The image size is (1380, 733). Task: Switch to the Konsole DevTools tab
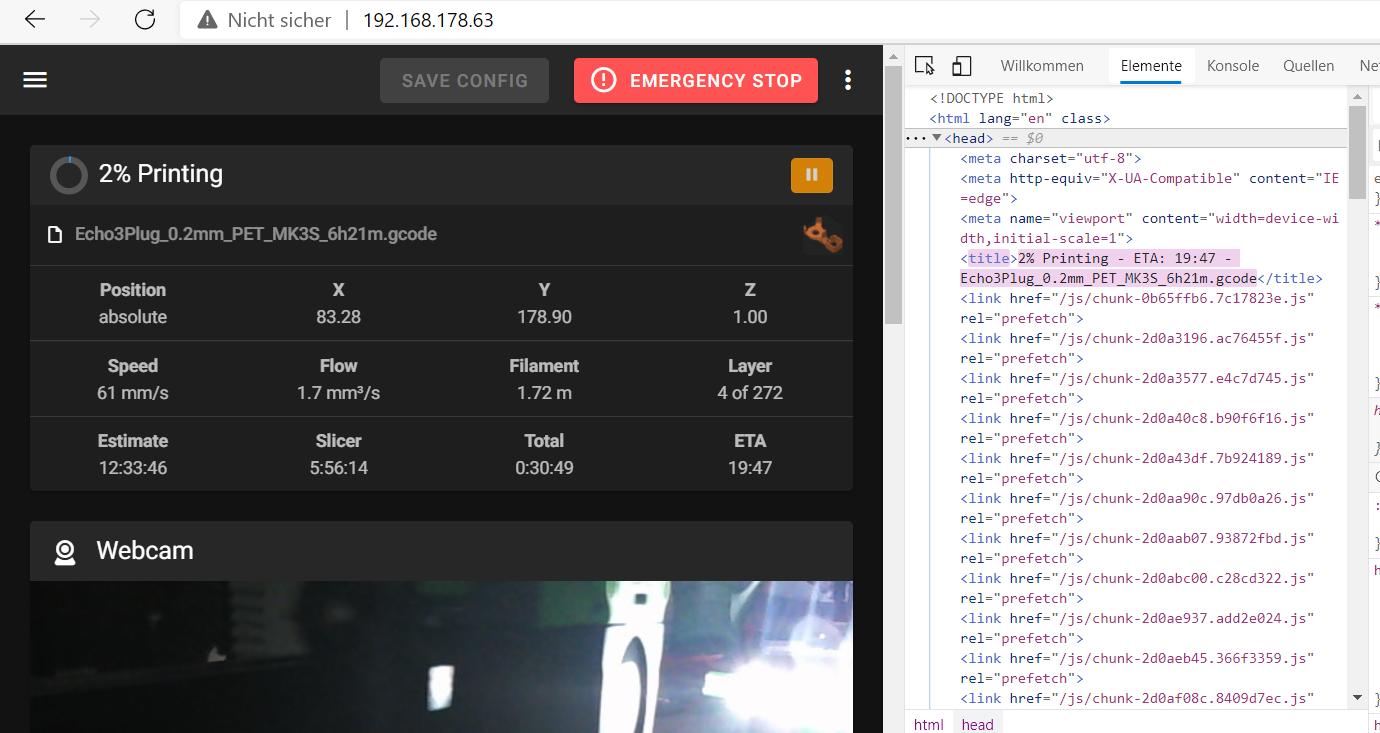(1233, 66)
